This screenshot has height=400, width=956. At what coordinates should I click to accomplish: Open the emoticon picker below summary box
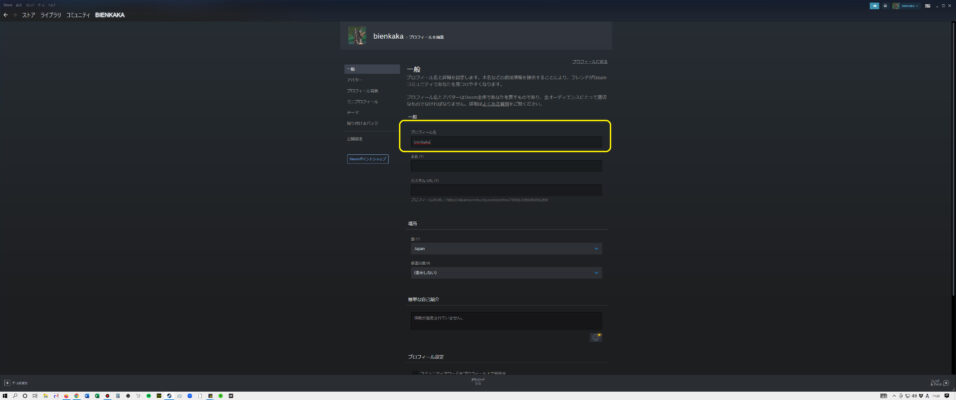click(x=596, y=337)
